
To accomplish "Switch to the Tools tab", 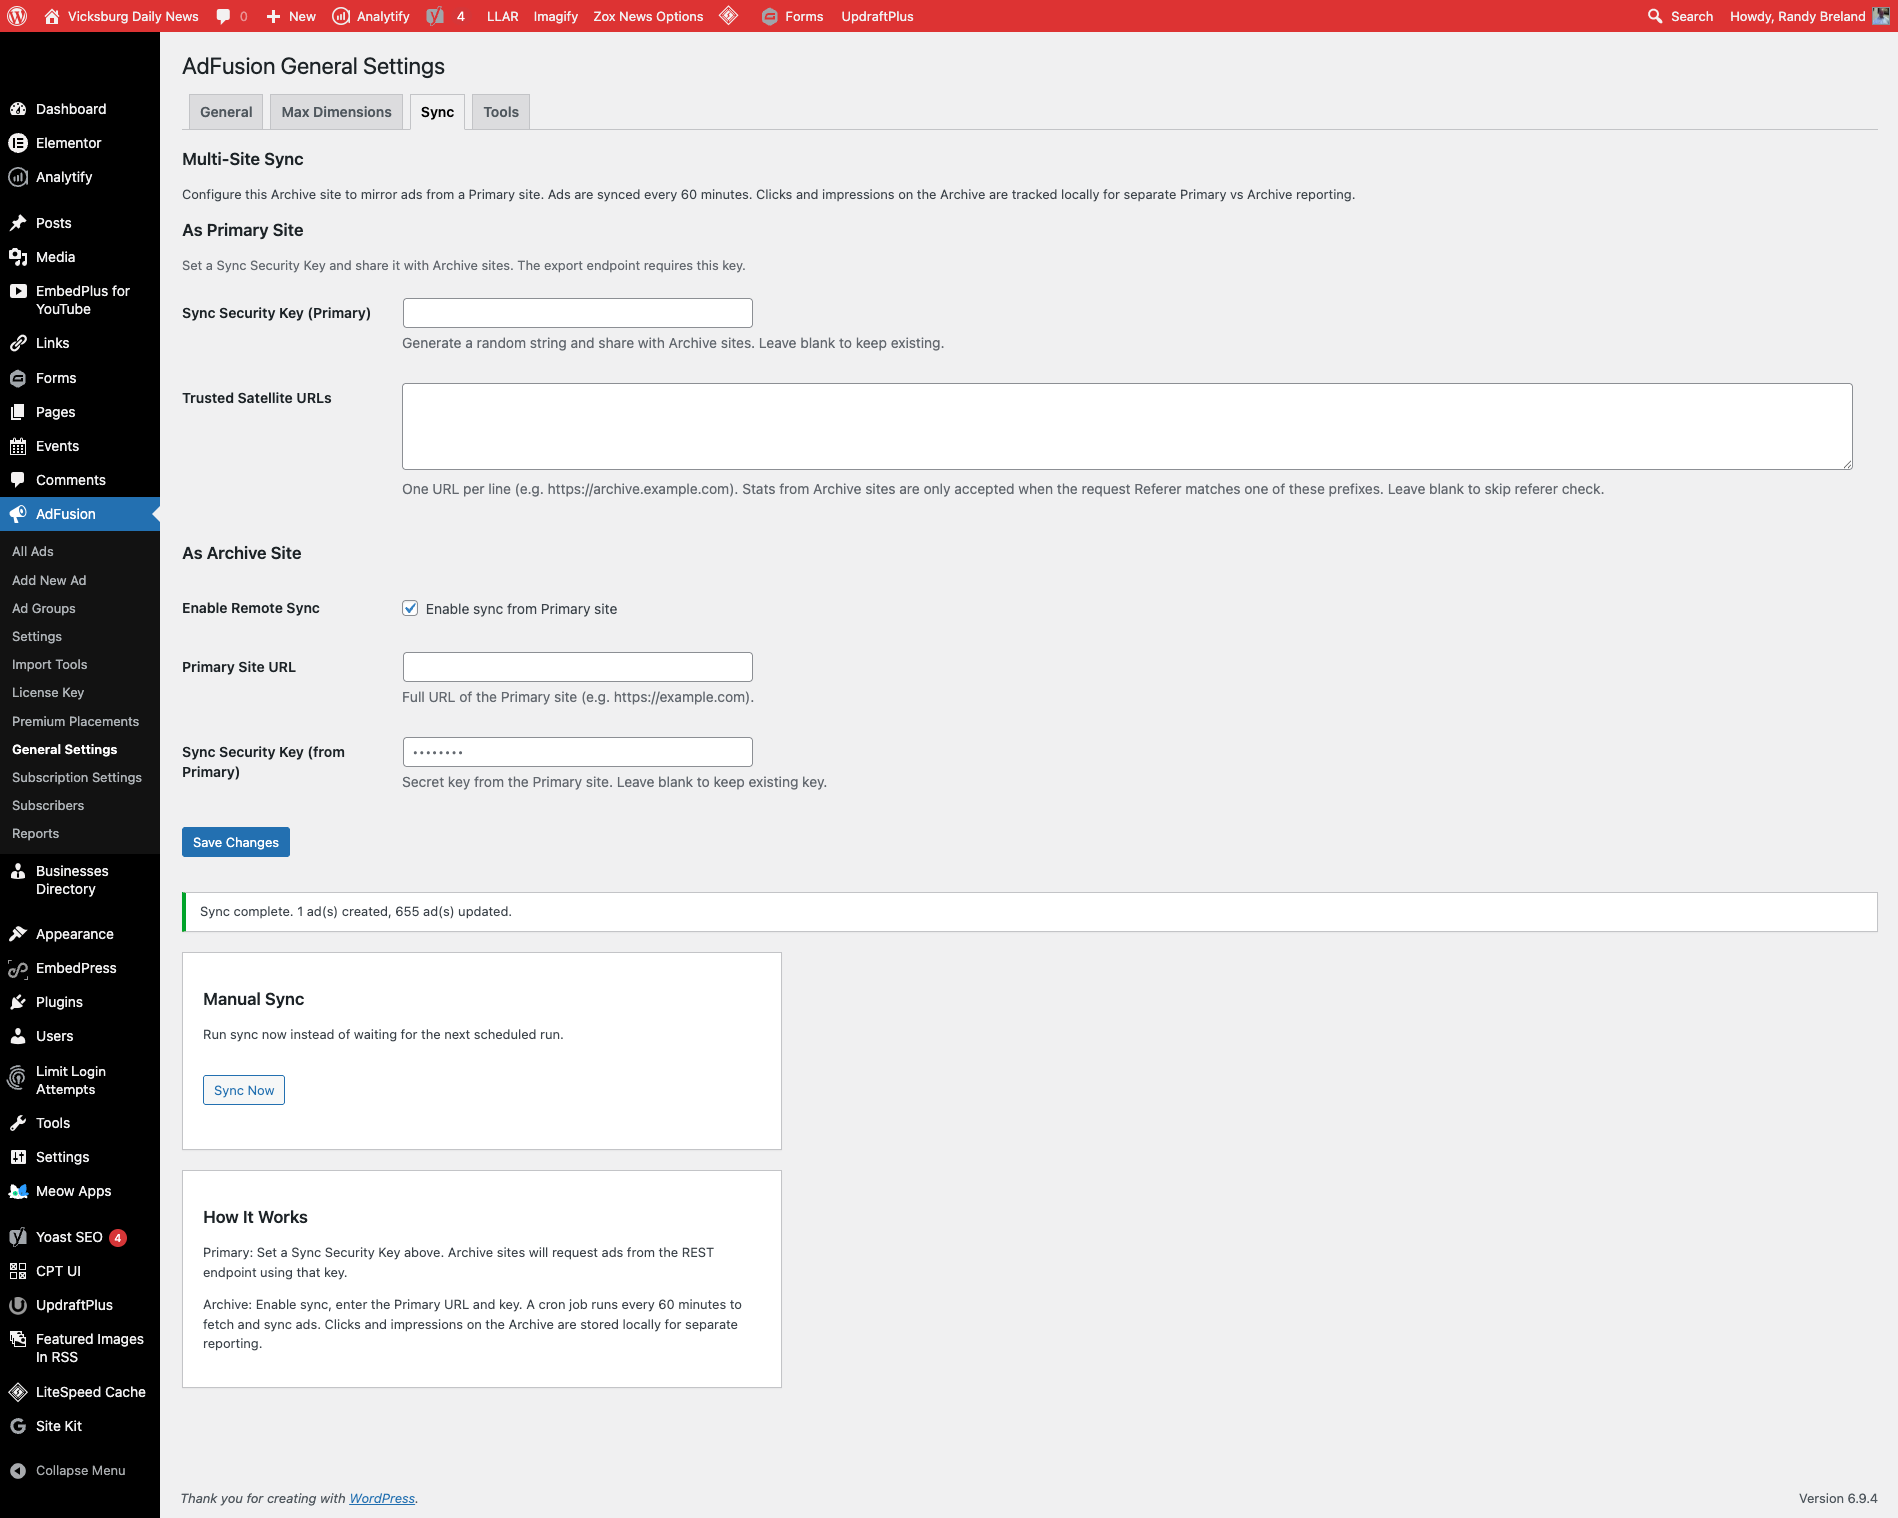I will pyautogui.click(x=501, y=112).
